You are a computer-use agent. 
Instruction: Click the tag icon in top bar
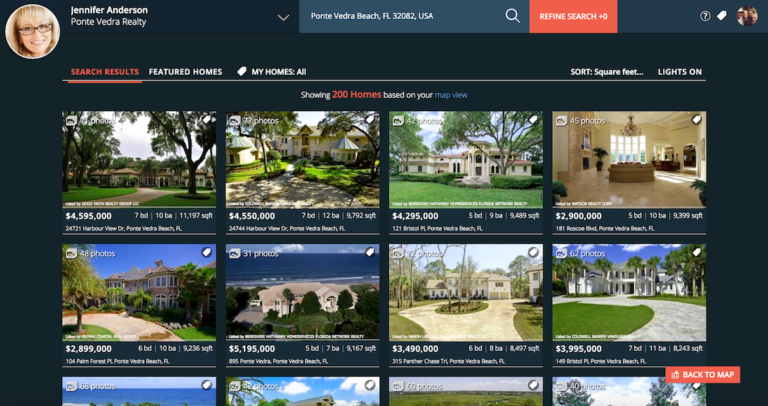721,16
